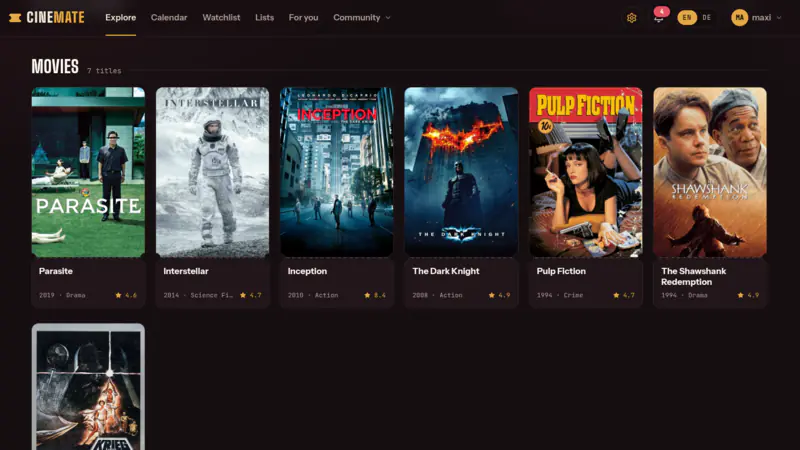Open the Lists tab
This screenshot has height=450, width=800.
pyautogui.click(x=264, y=18)
